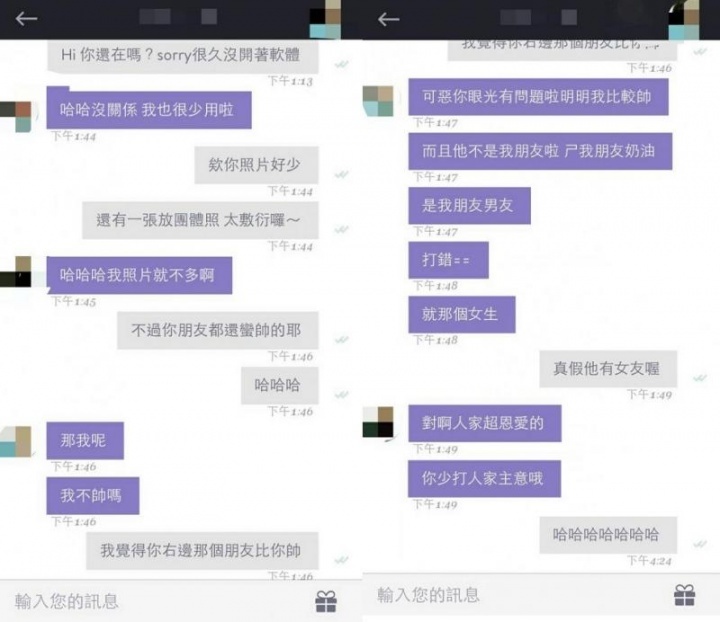Open profile picture in left chat header

tap(325, 19)
